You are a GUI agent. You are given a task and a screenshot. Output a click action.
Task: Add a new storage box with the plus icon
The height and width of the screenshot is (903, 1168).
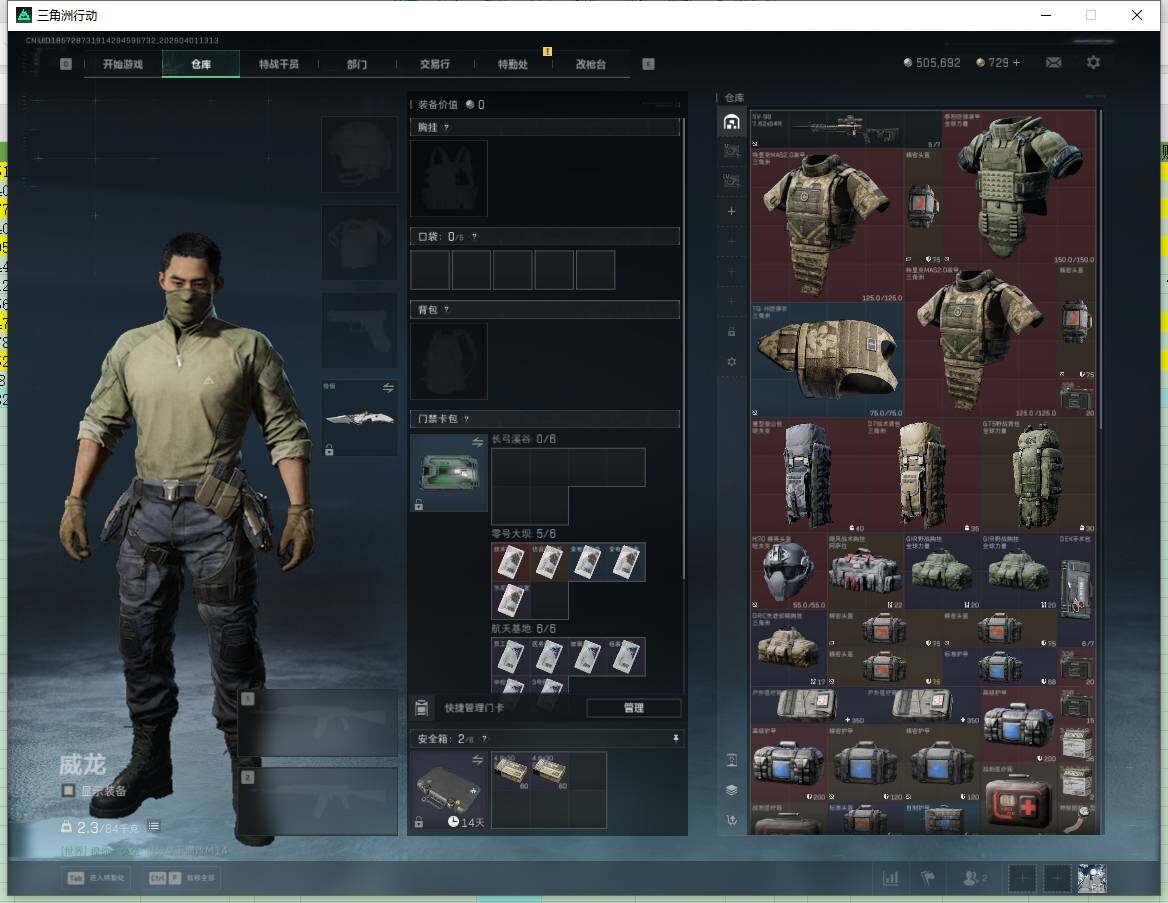click(x=731, y=212)
